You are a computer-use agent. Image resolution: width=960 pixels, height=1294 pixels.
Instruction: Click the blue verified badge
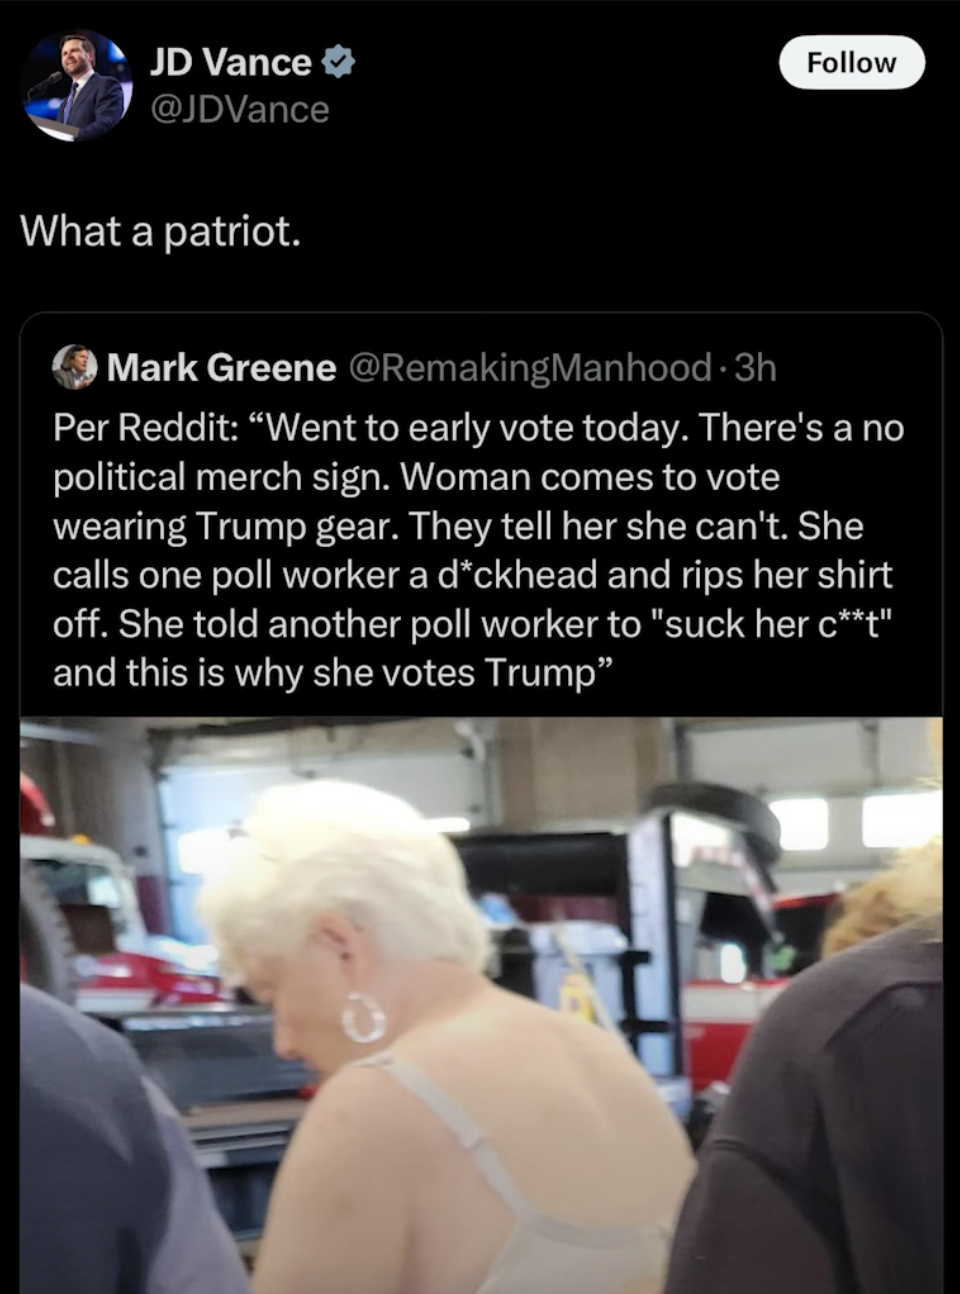338,62
